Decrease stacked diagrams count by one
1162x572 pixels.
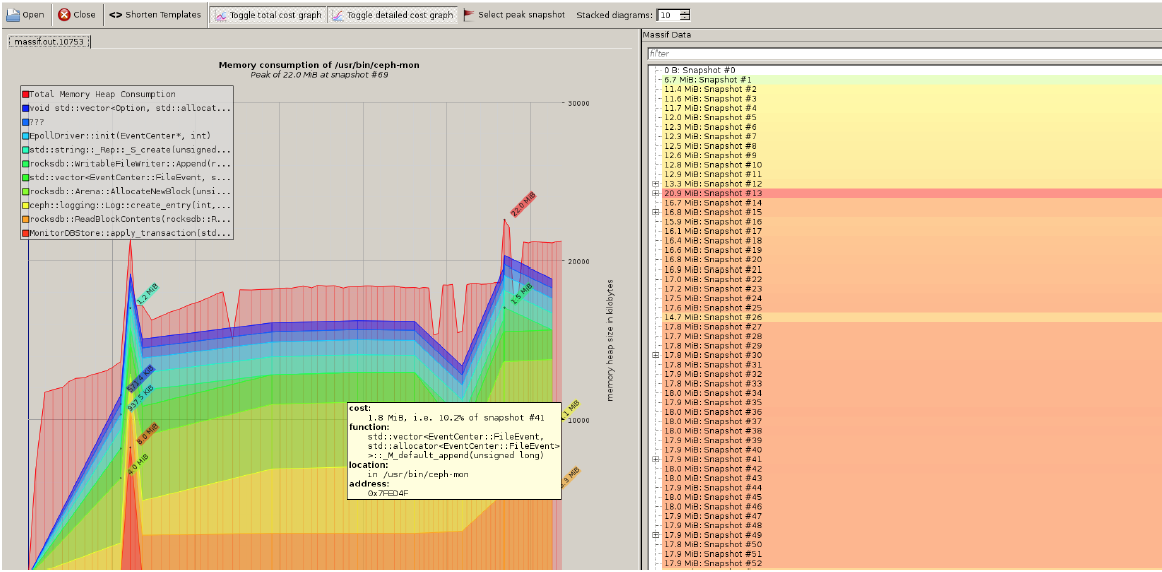point(685,18)
